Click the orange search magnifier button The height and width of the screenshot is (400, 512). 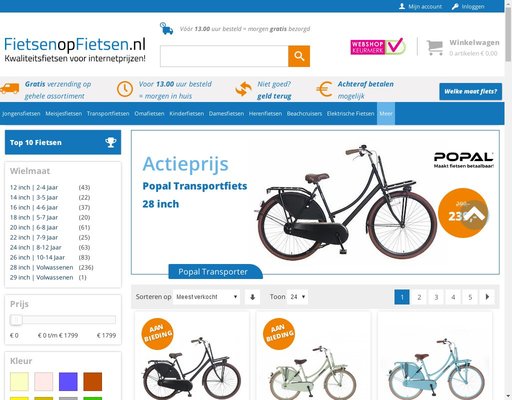(299, 56)
